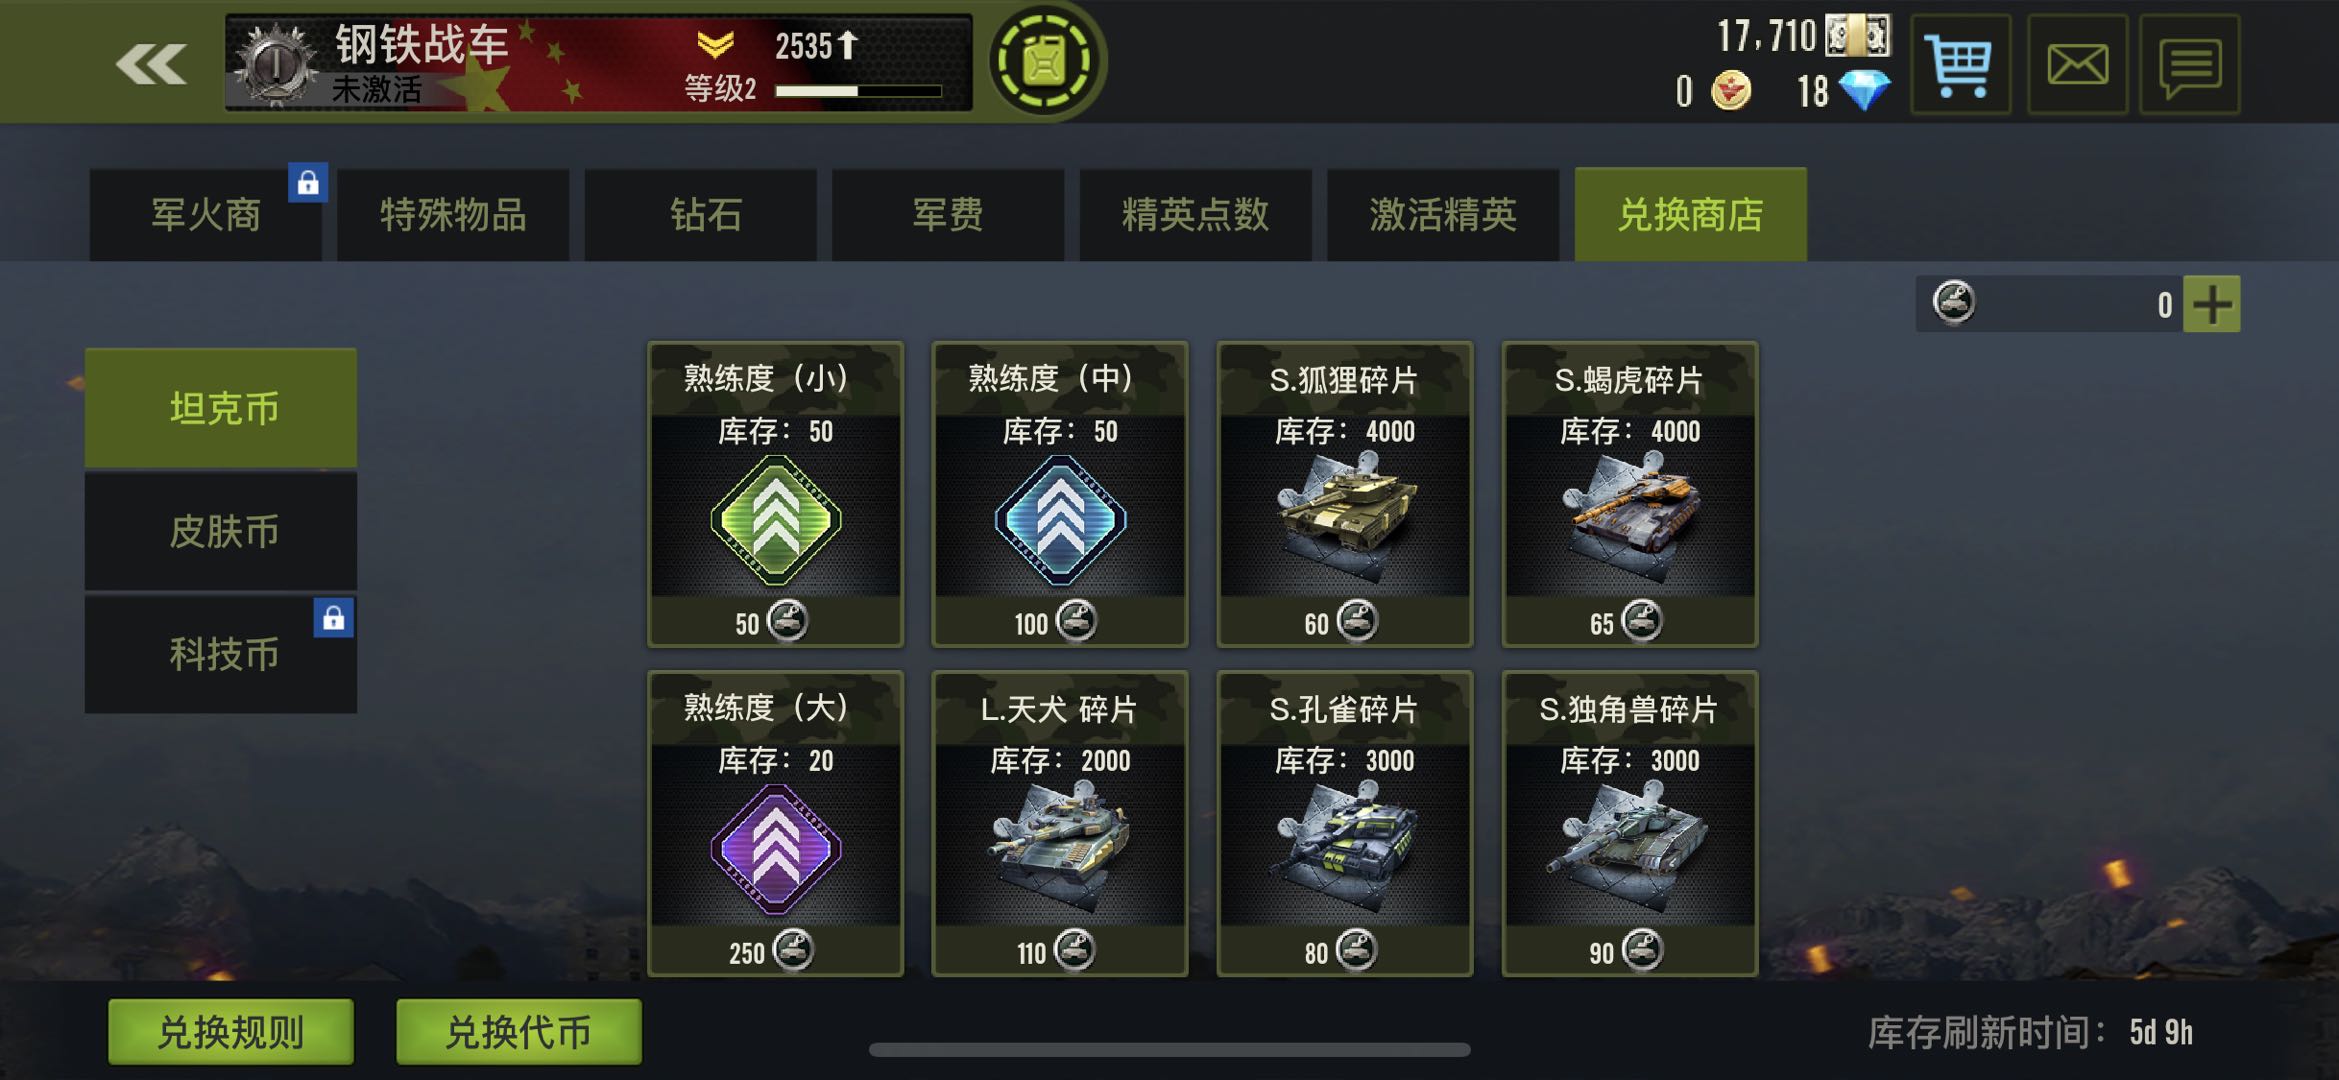
Task: Choose the 熟练度（大） item card
Action: tap(775, 823)
